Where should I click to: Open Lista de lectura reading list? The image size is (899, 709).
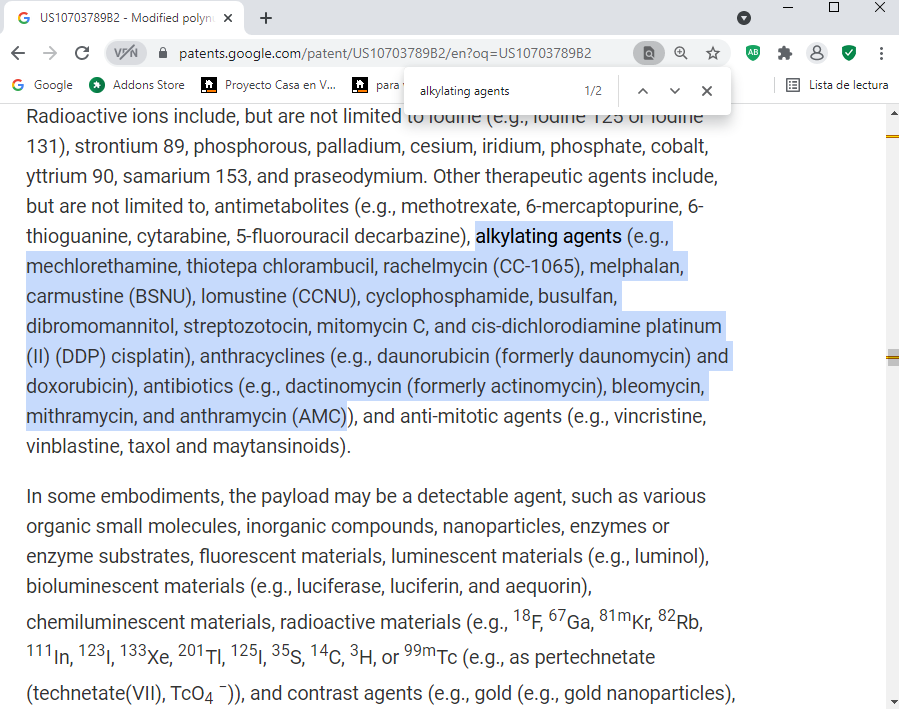coord(838,85)
